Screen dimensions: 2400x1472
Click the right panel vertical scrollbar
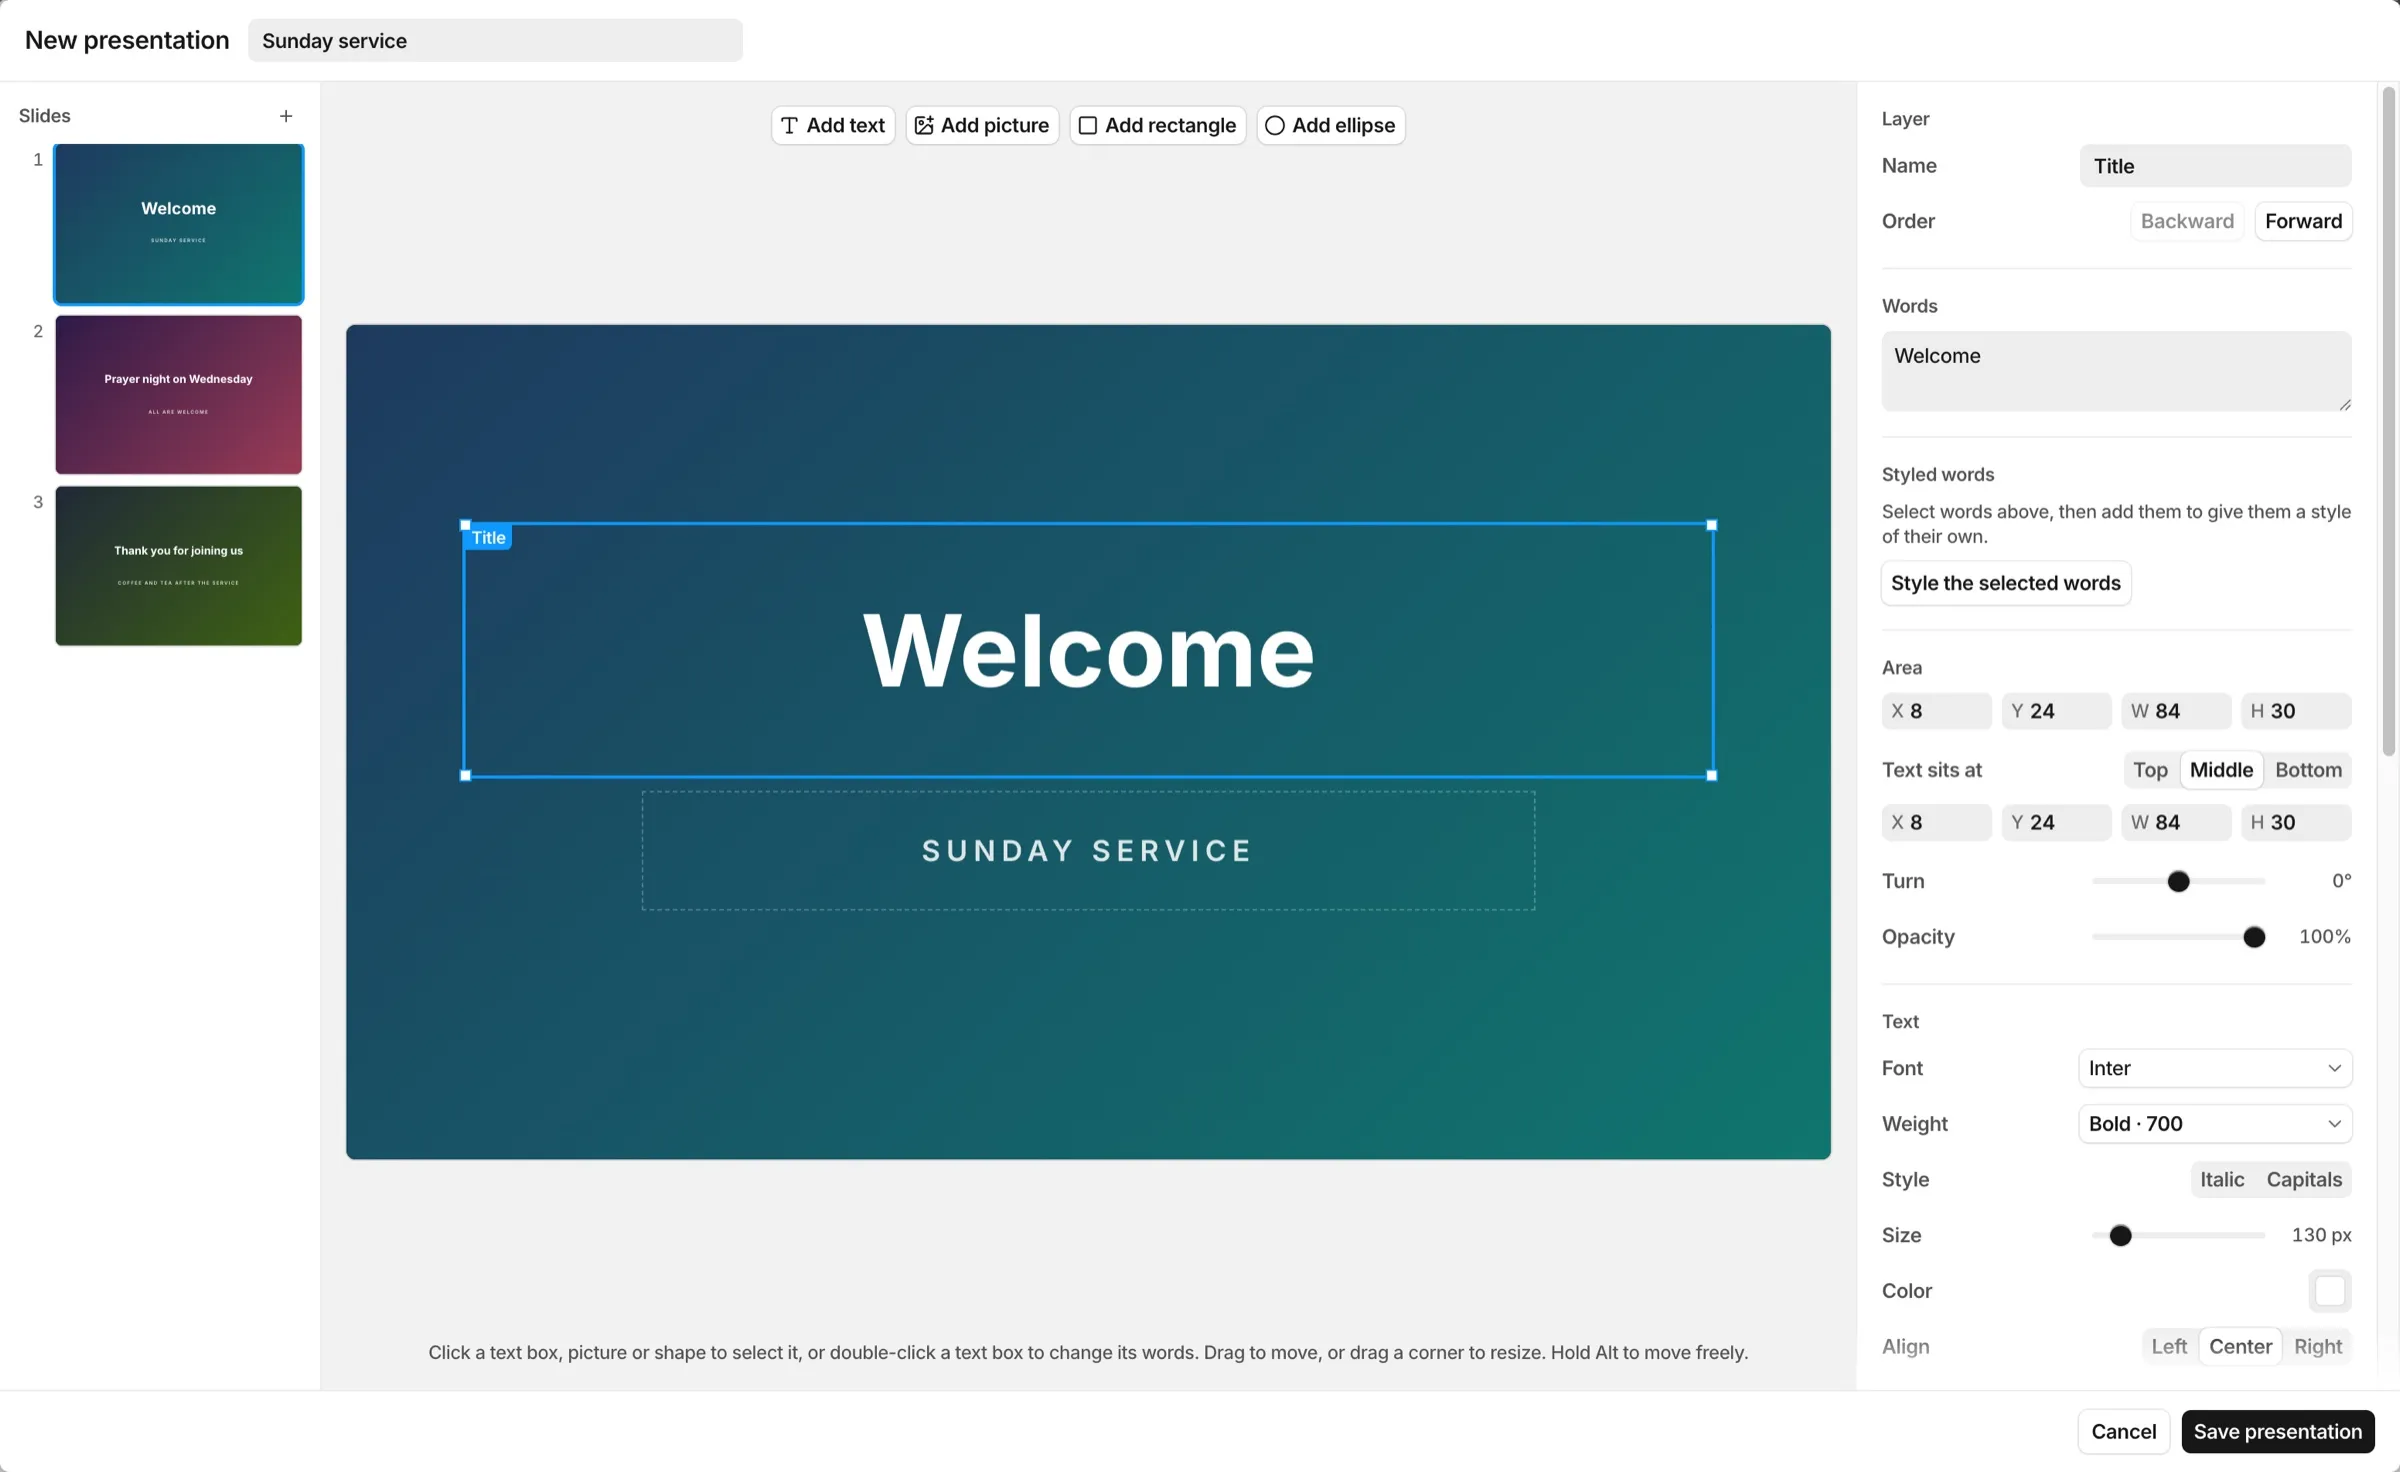coord(2388,422)
